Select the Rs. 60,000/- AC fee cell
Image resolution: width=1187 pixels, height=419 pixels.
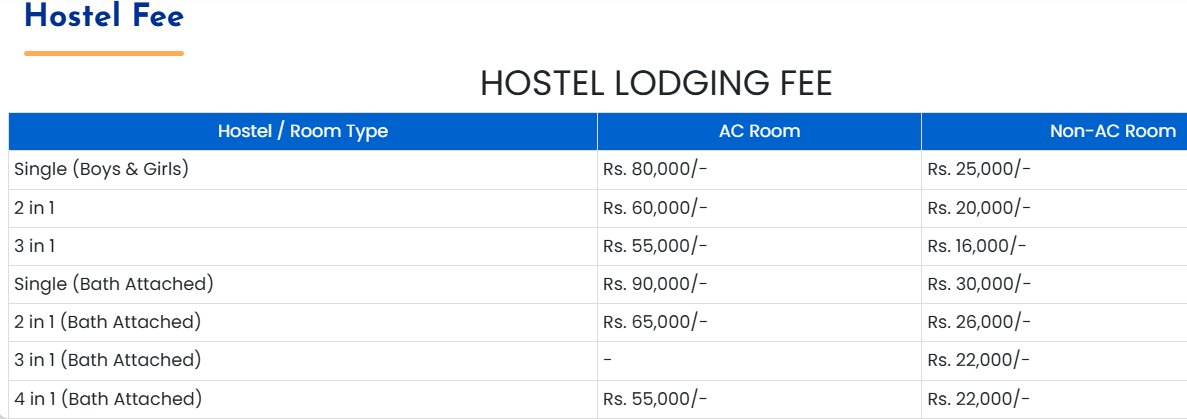tap(655, 208)
